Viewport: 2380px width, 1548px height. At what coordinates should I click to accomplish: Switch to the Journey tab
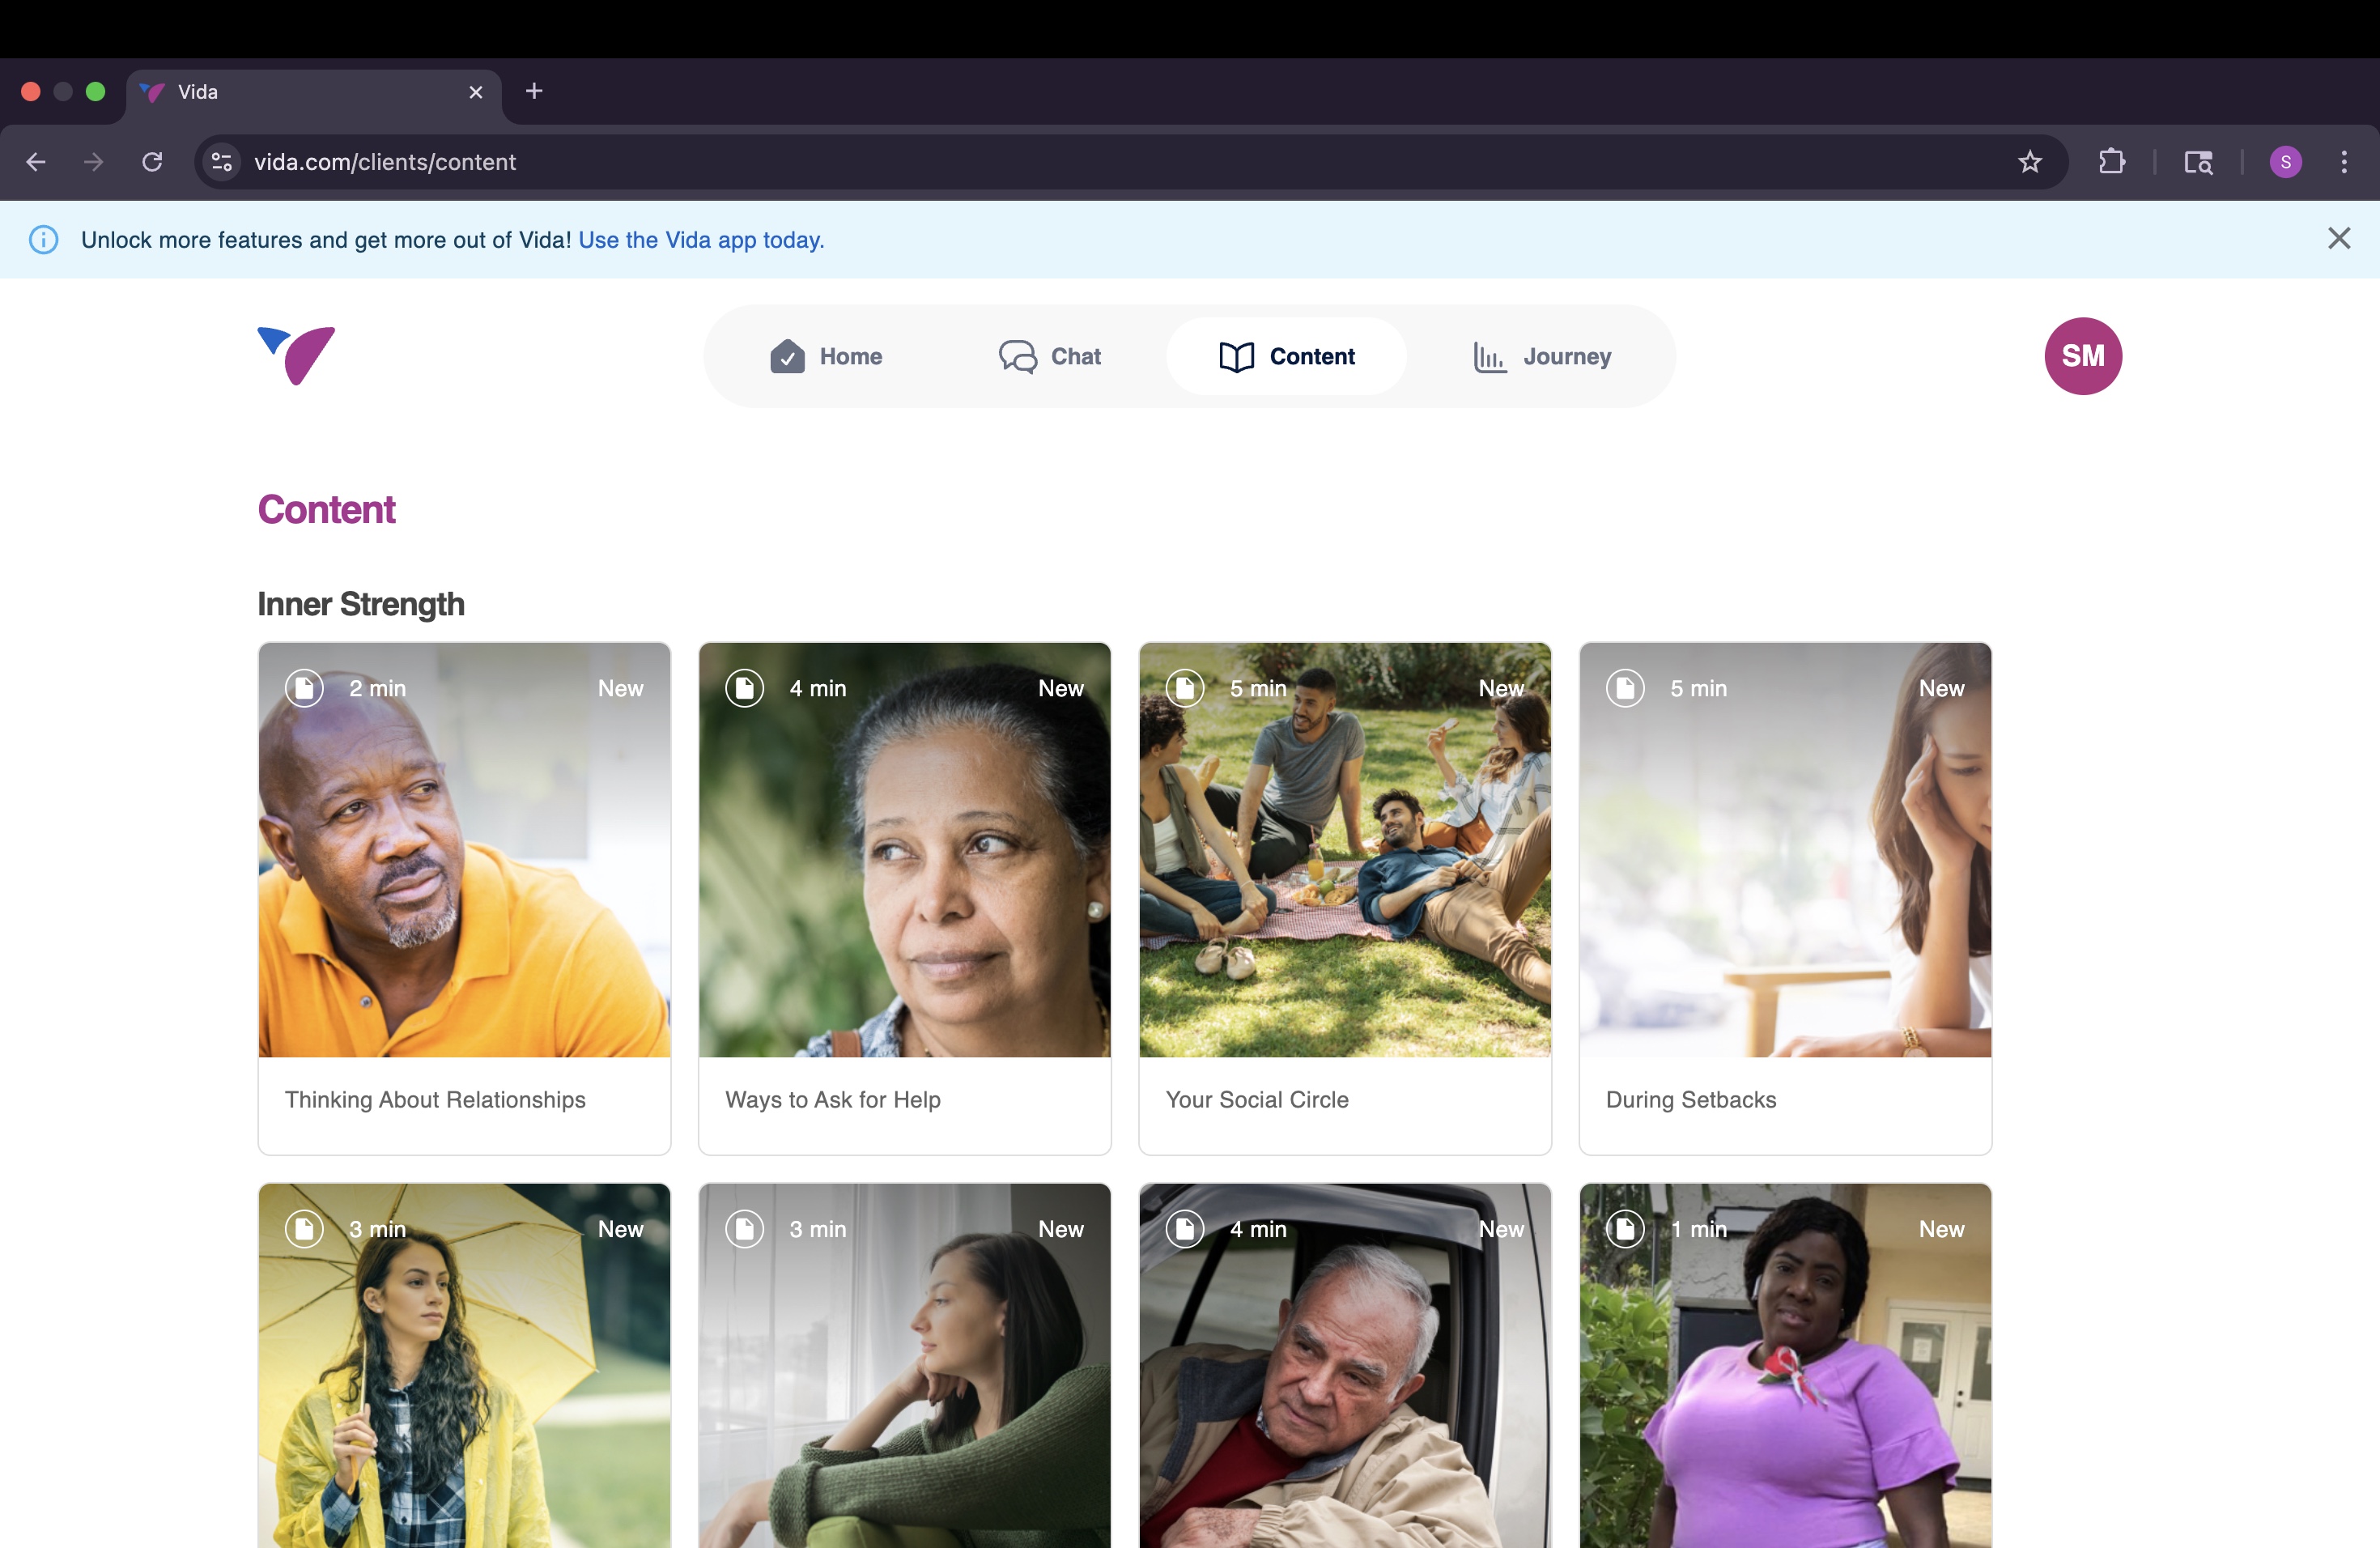[1542, 356]
